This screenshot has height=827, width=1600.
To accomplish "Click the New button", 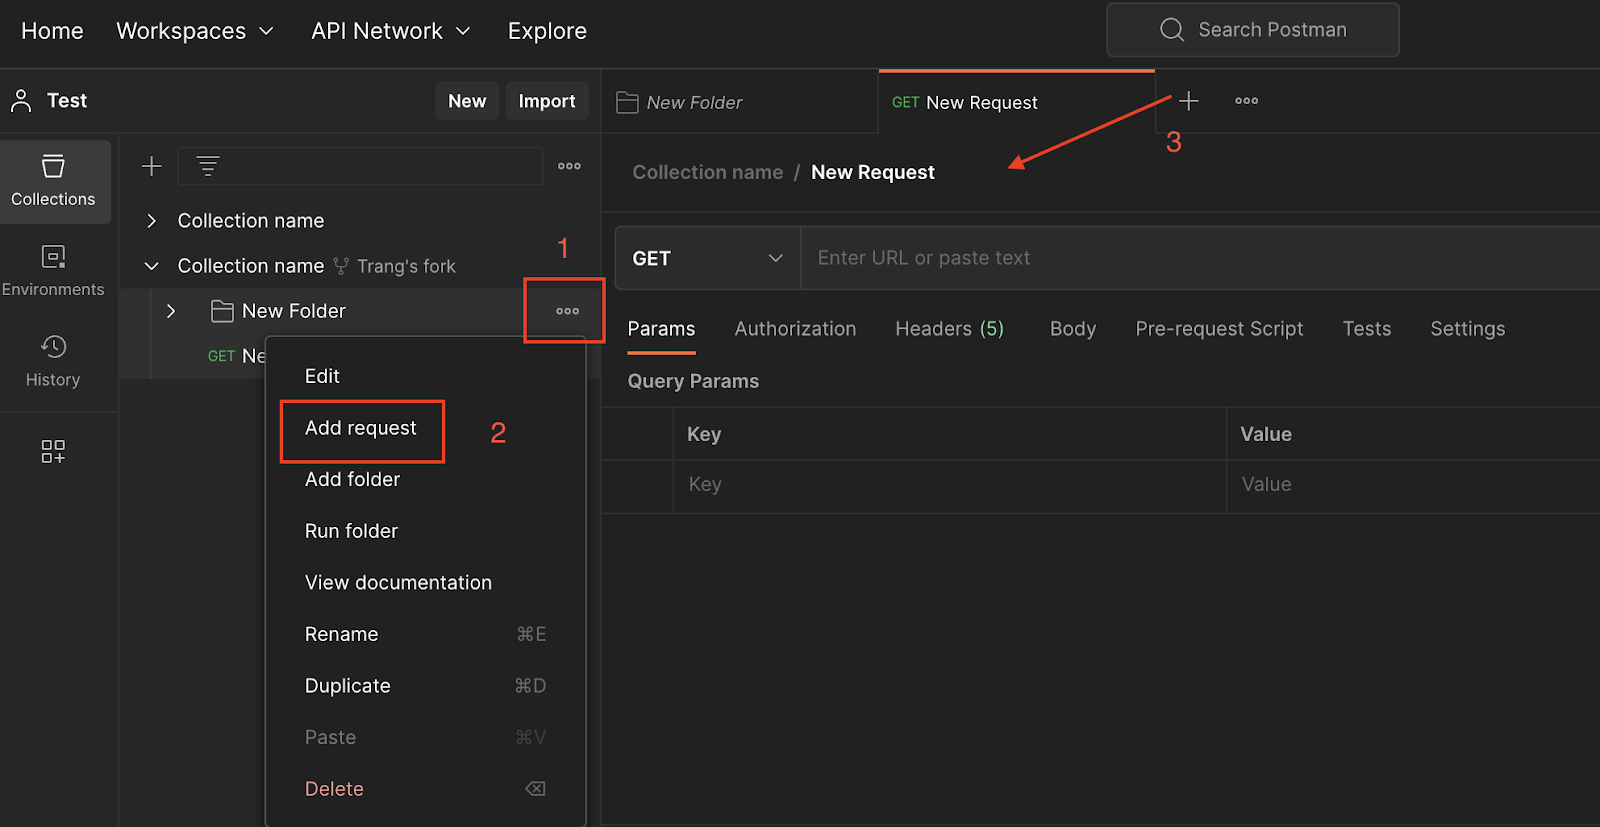I will (467, 101).
